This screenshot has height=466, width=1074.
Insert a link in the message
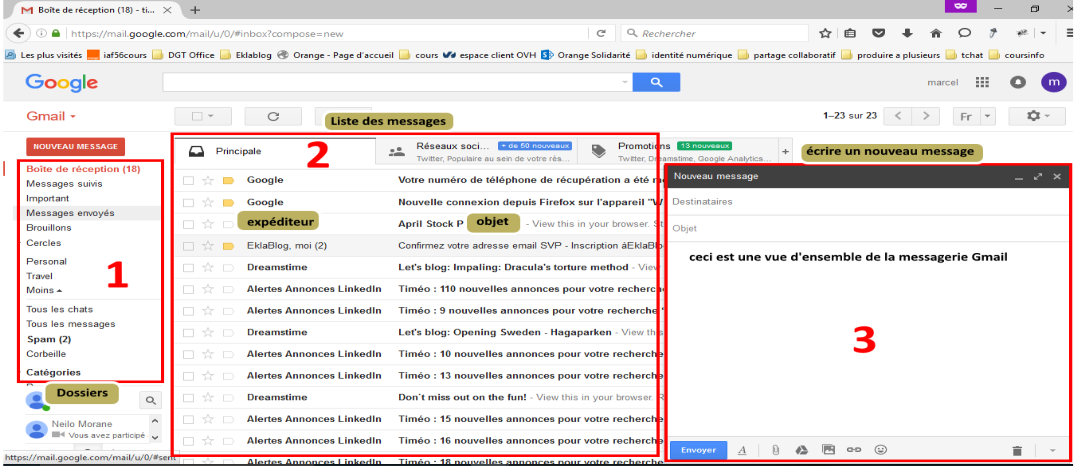pos(854,450)
